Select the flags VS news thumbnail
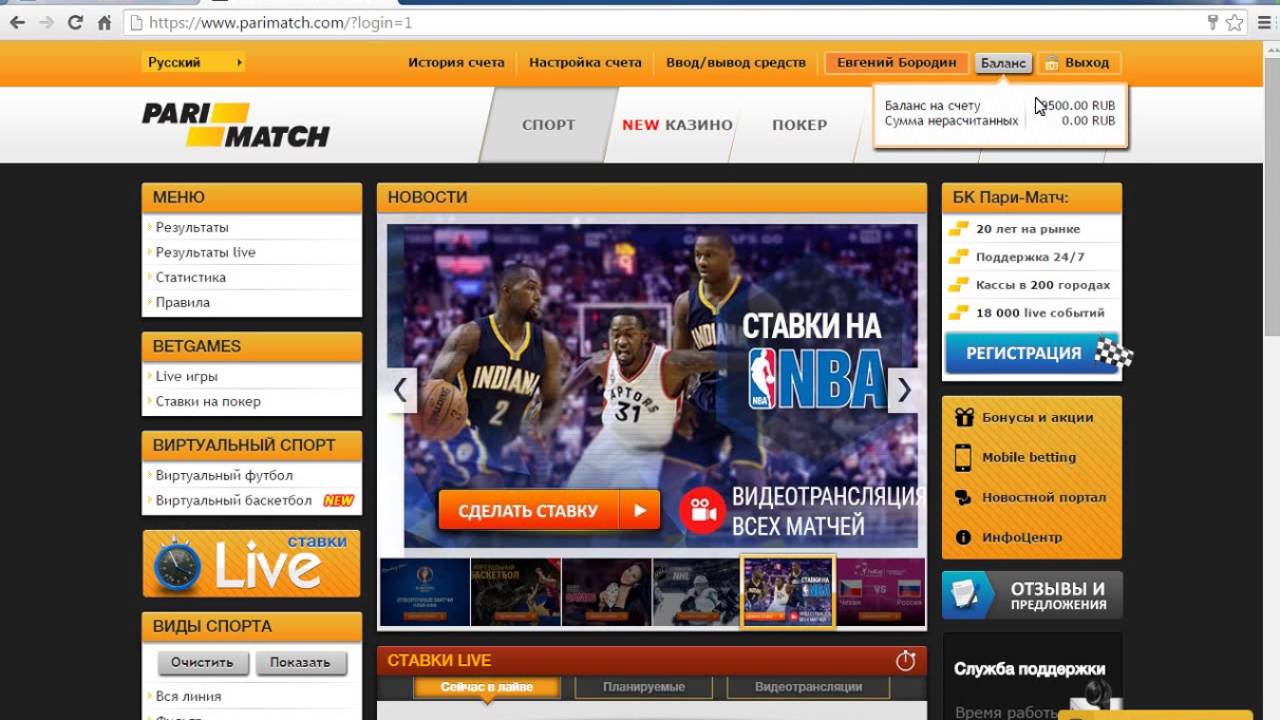Viewport: 1280px width, 720px height. click(881, 592)
